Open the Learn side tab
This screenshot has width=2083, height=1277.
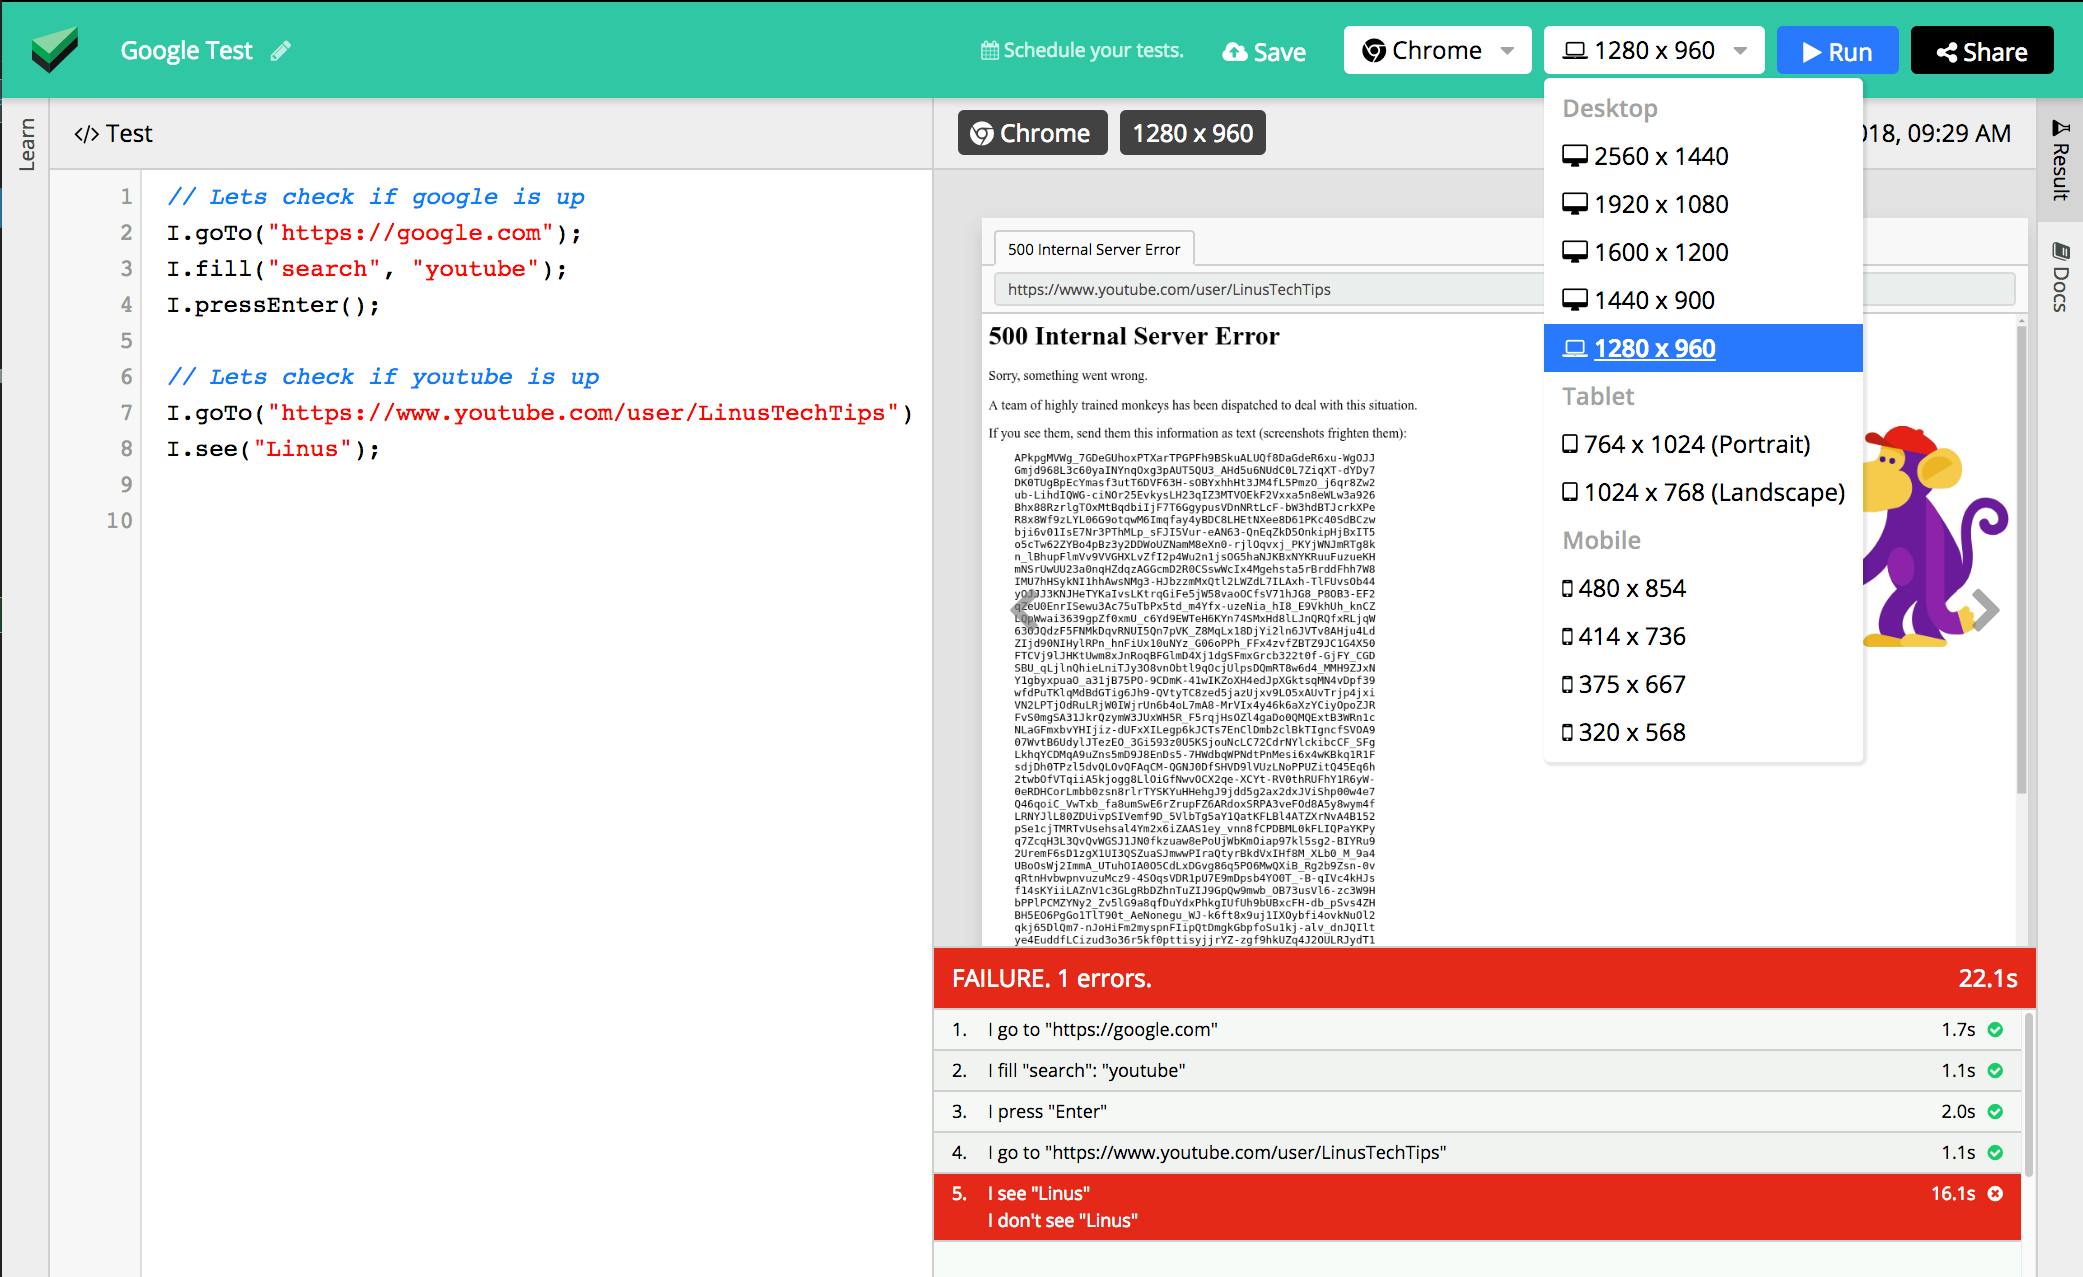tap(26, 144)
